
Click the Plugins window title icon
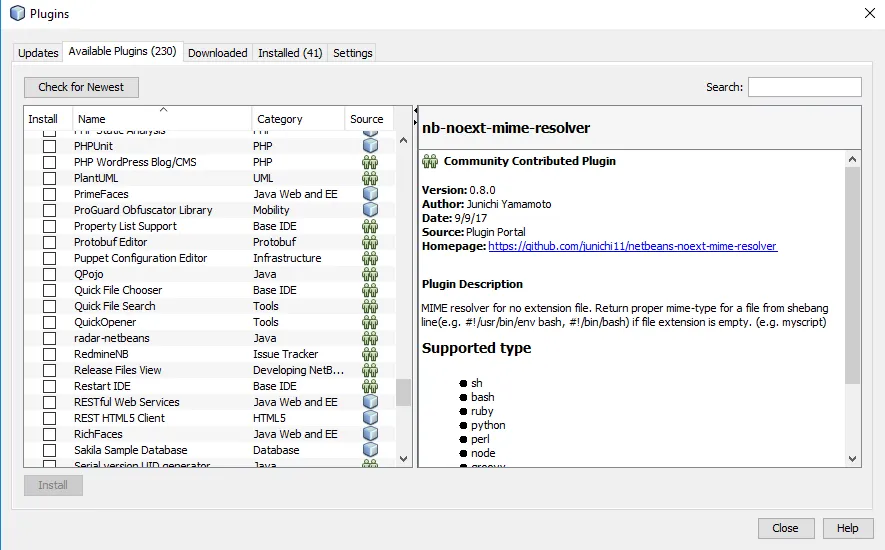point(17,14)
